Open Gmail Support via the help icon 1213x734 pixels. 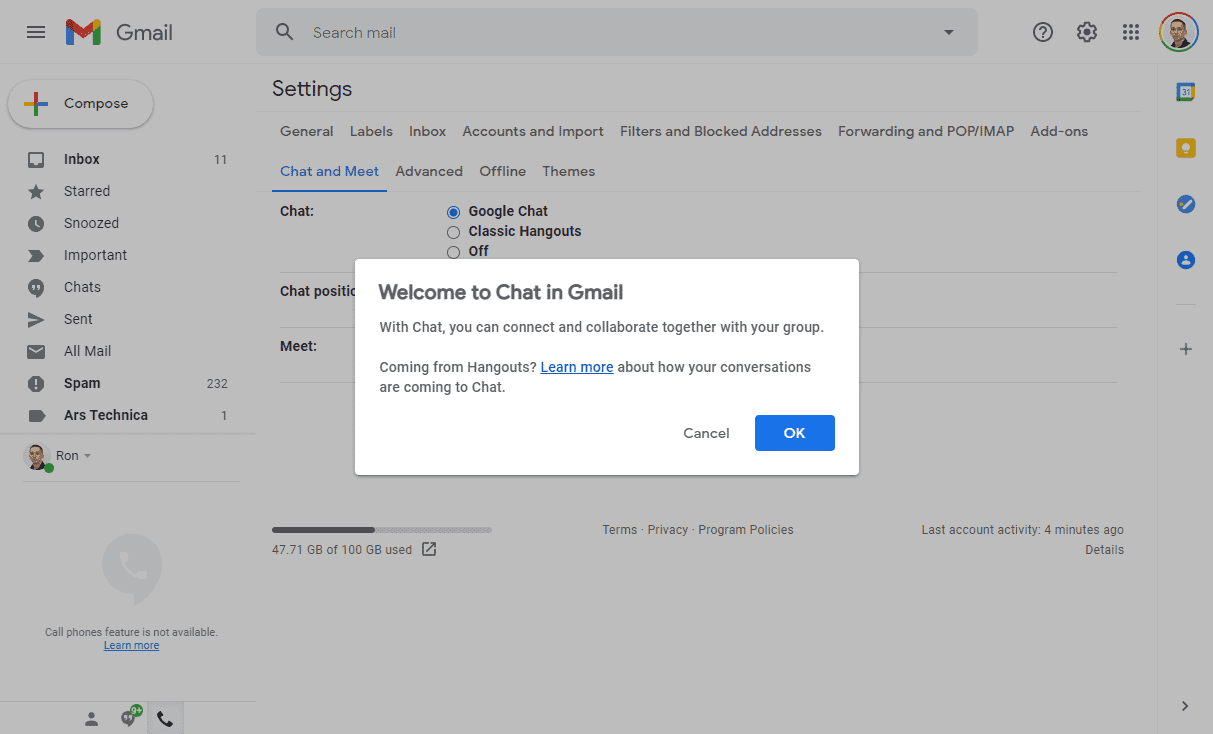point(1042,32)
